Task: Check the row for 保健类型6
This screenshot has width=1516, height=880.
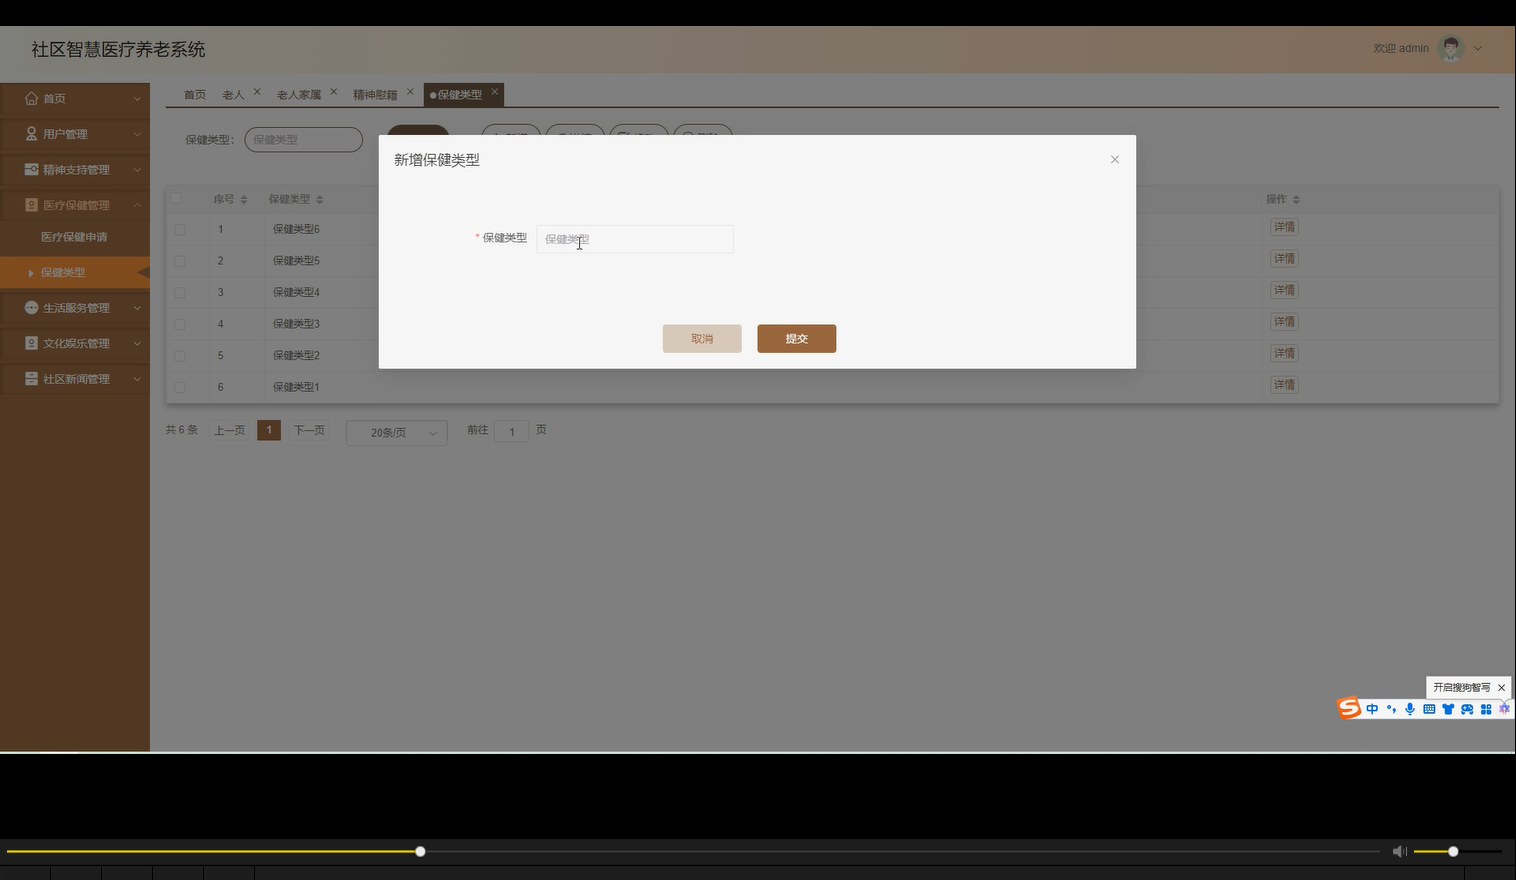Action: coord(180,230)
